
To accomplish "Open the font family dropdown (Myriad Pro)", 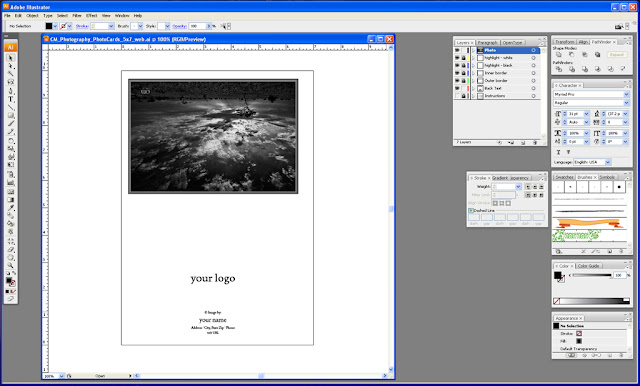I will [x=626, y=94].
